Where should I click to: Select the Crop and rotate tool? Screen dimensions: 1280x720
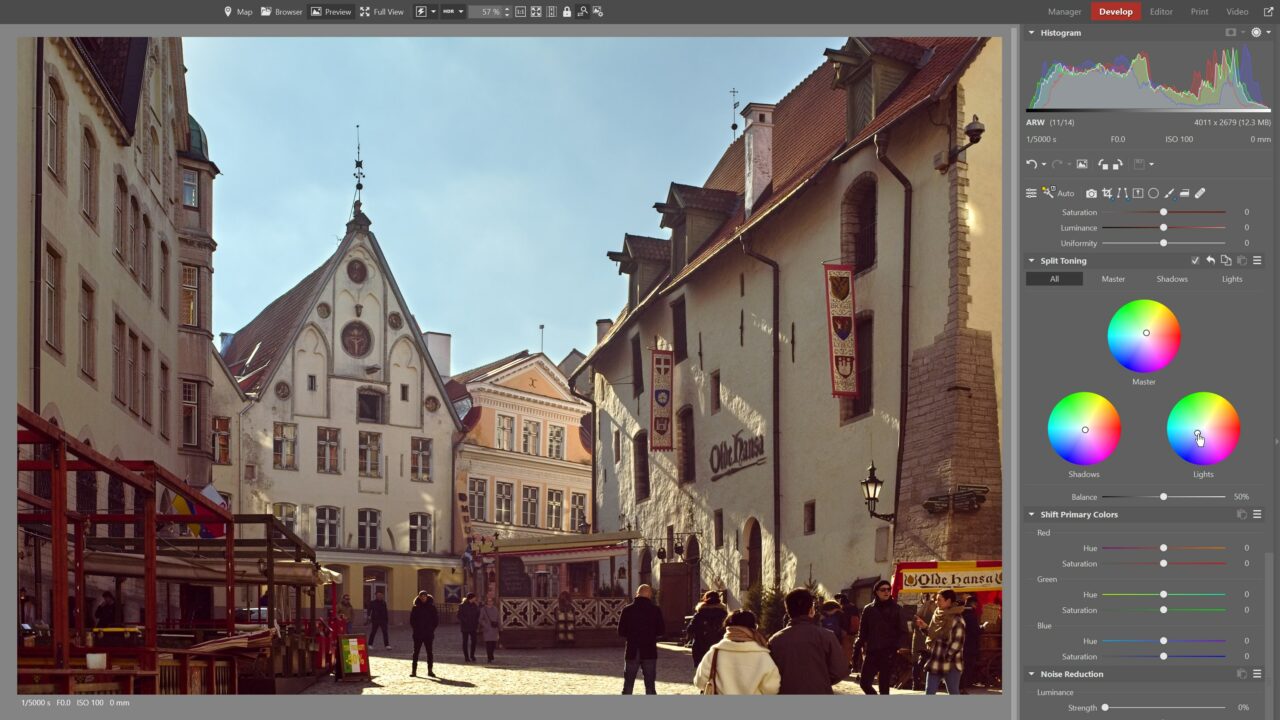pyautogui.click(x=1107, y=193)
